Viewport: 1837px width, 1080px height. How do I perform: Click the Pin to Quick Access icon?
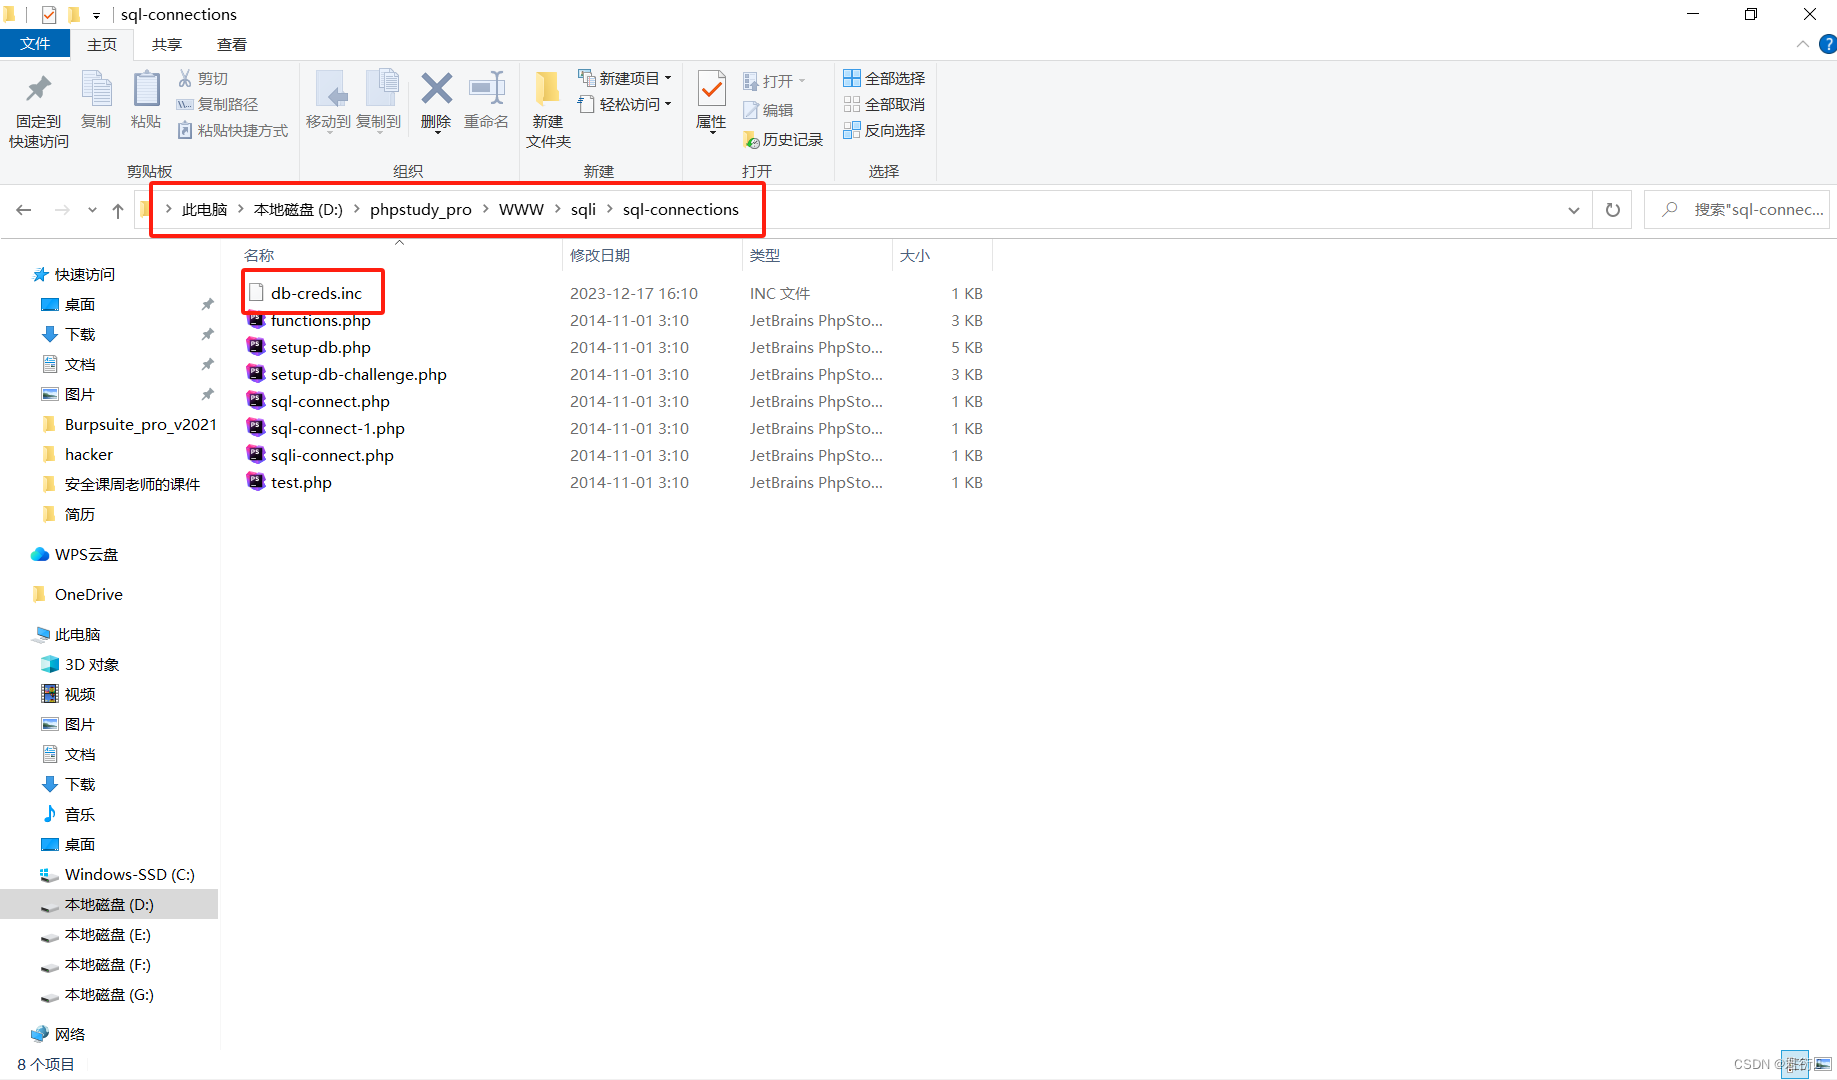tap(39, 90)
